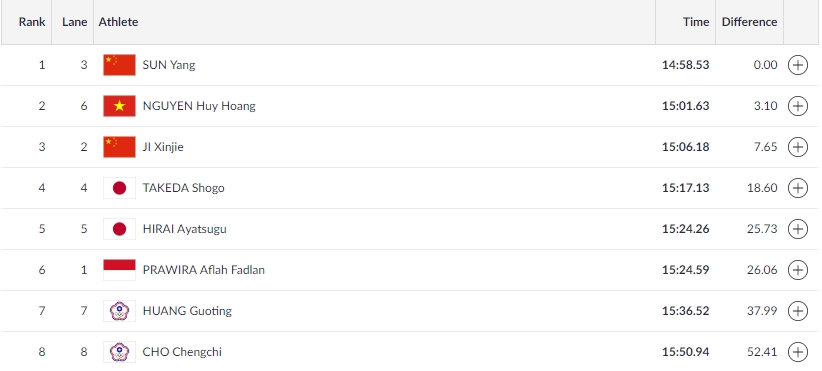Click China flag next to SUN Yang
This screenshot has width=822, height=371.
pos(120,65)
